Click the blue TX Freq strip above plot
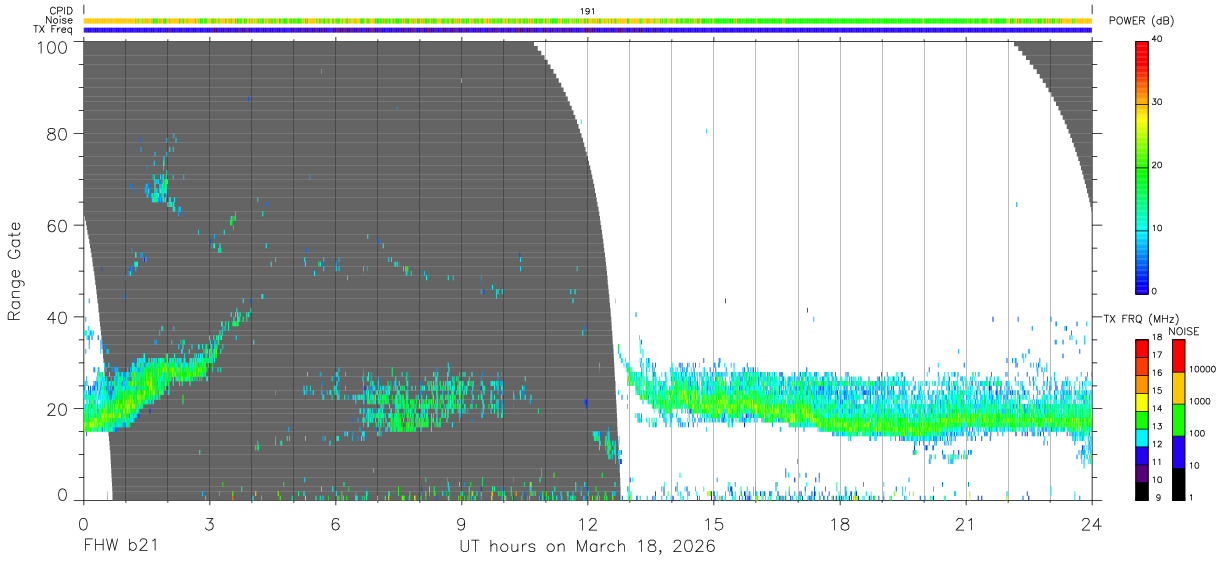The image size is (1228, 567). pos(588,30)
